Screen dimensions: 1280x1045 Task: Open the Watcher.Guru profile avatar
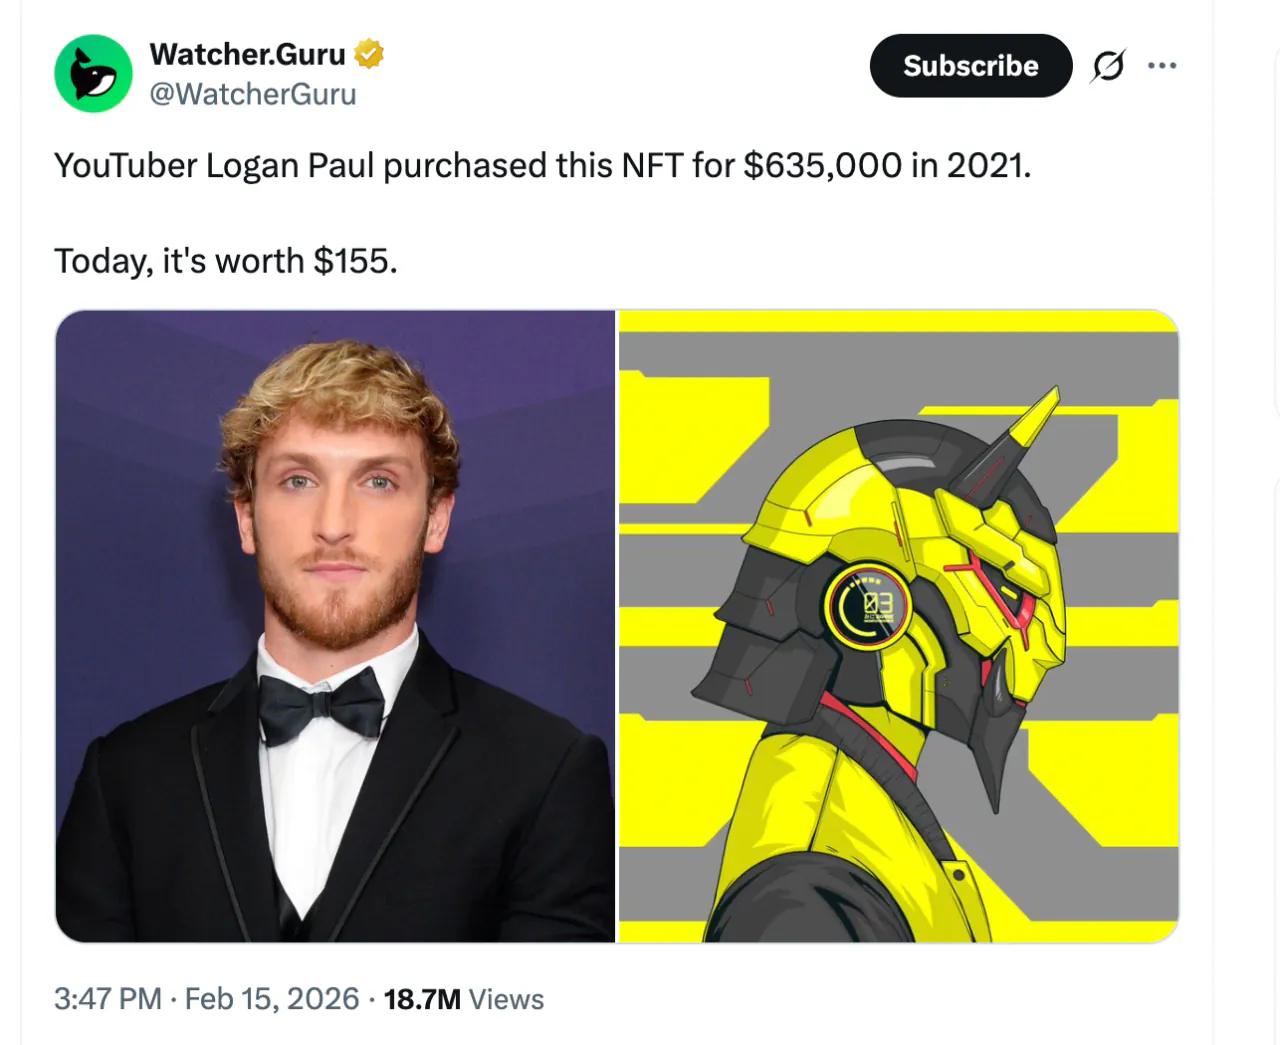pyautogui.click(x=93, y=73)
